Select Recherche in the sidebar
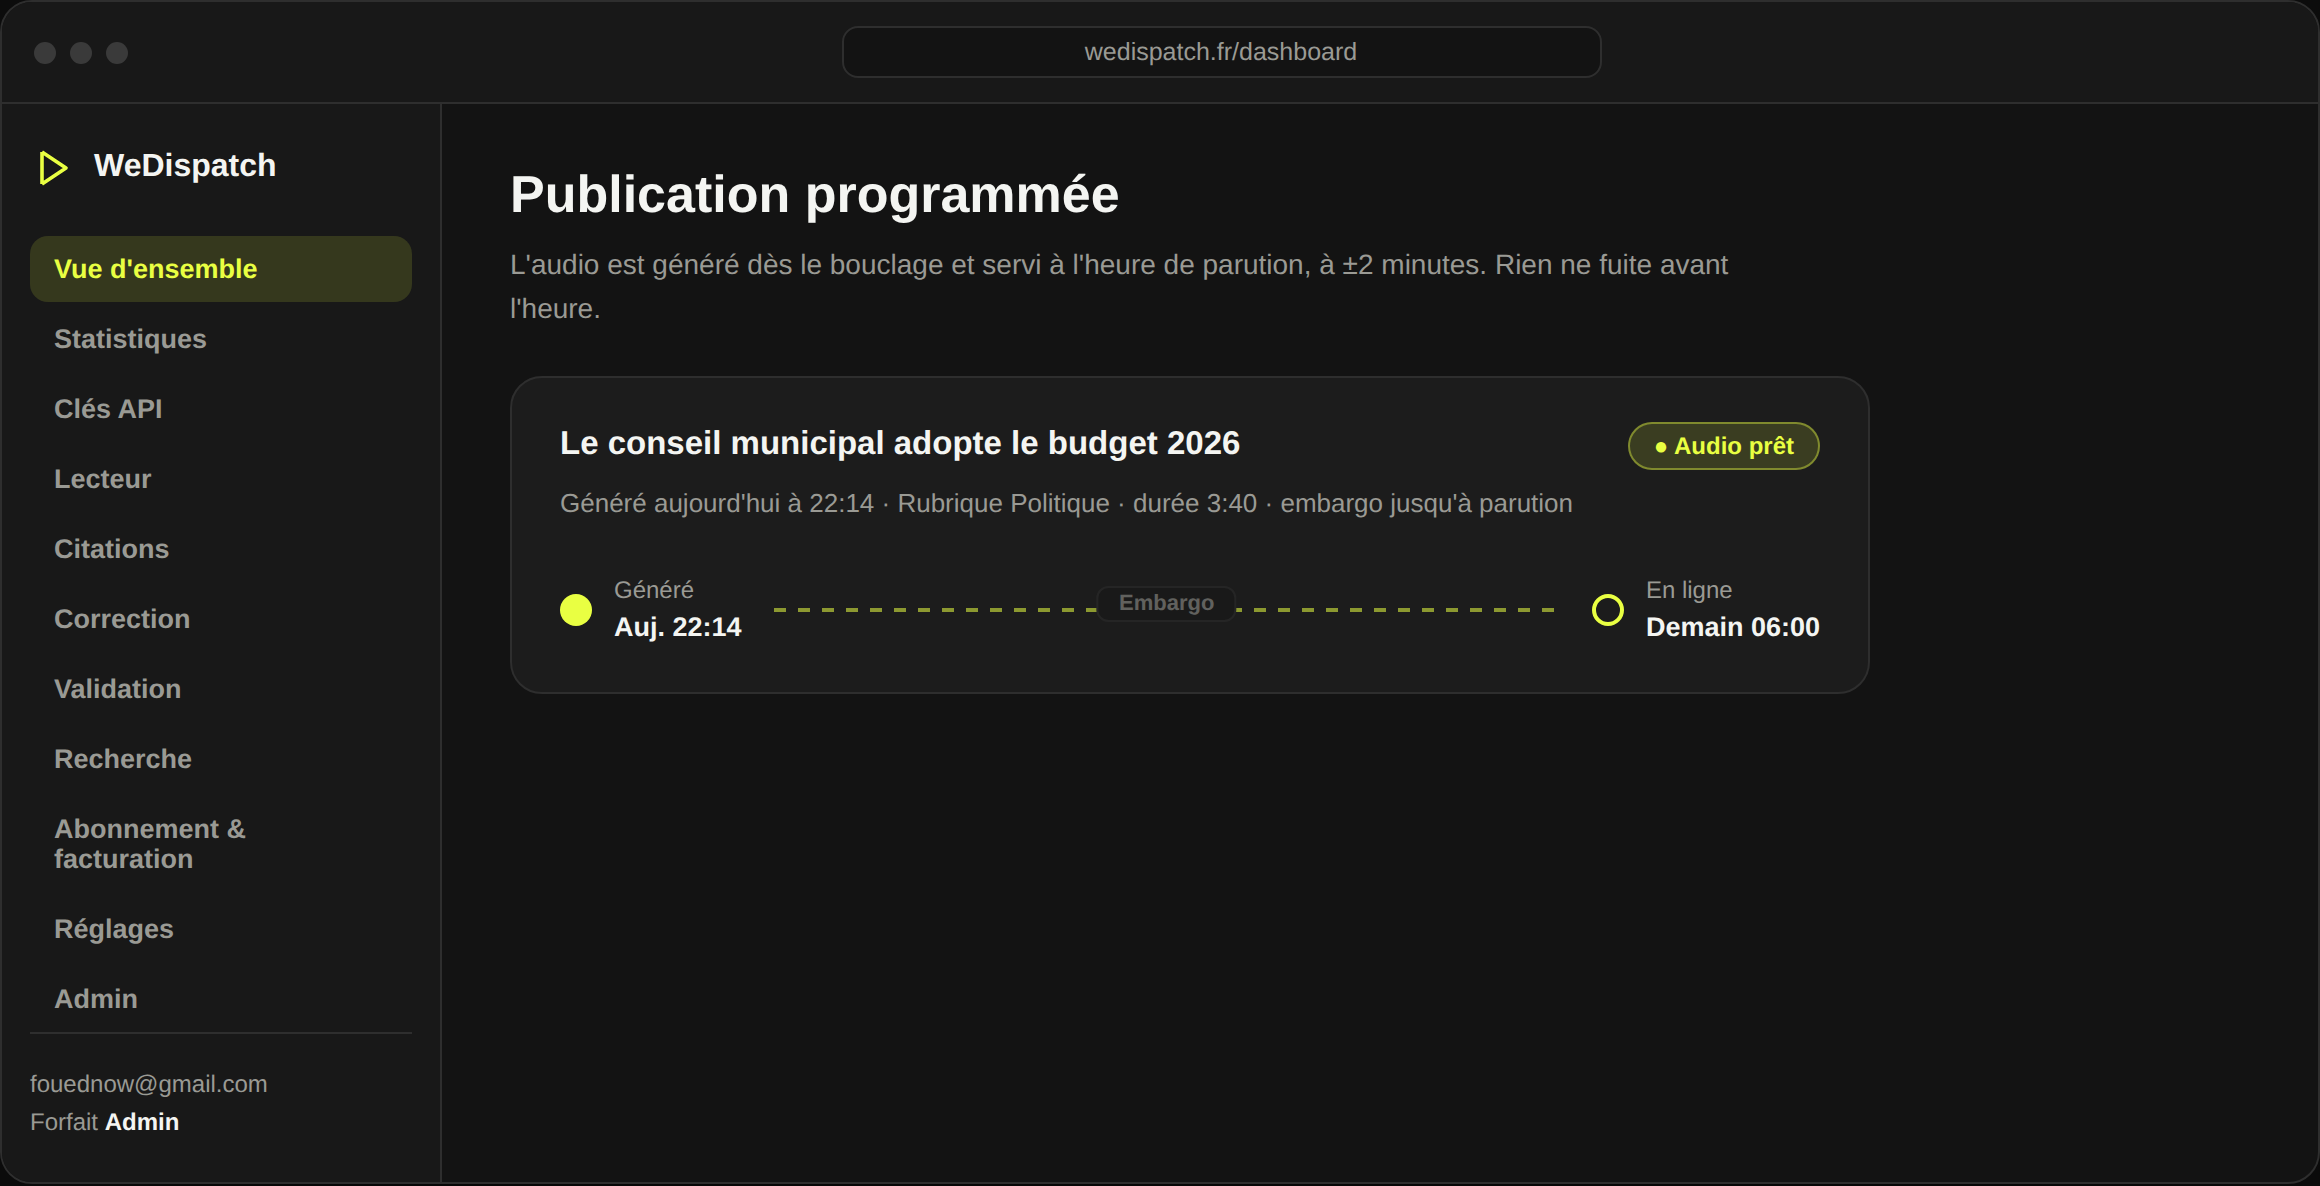 tap(221, 759)
